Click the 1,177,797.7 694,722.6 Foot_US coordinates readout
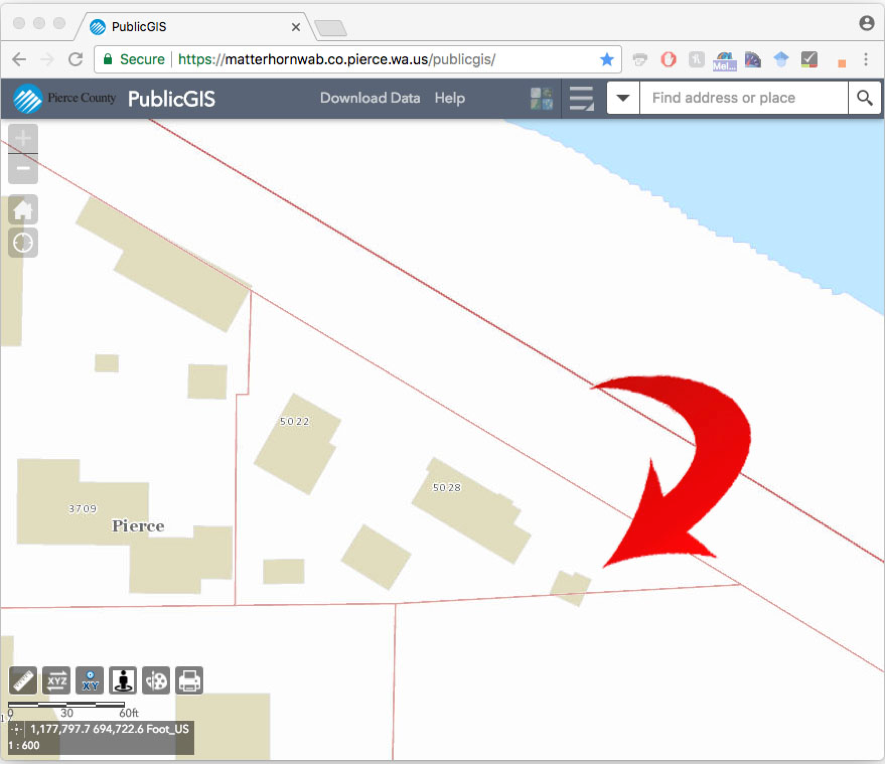 (109, 729)
